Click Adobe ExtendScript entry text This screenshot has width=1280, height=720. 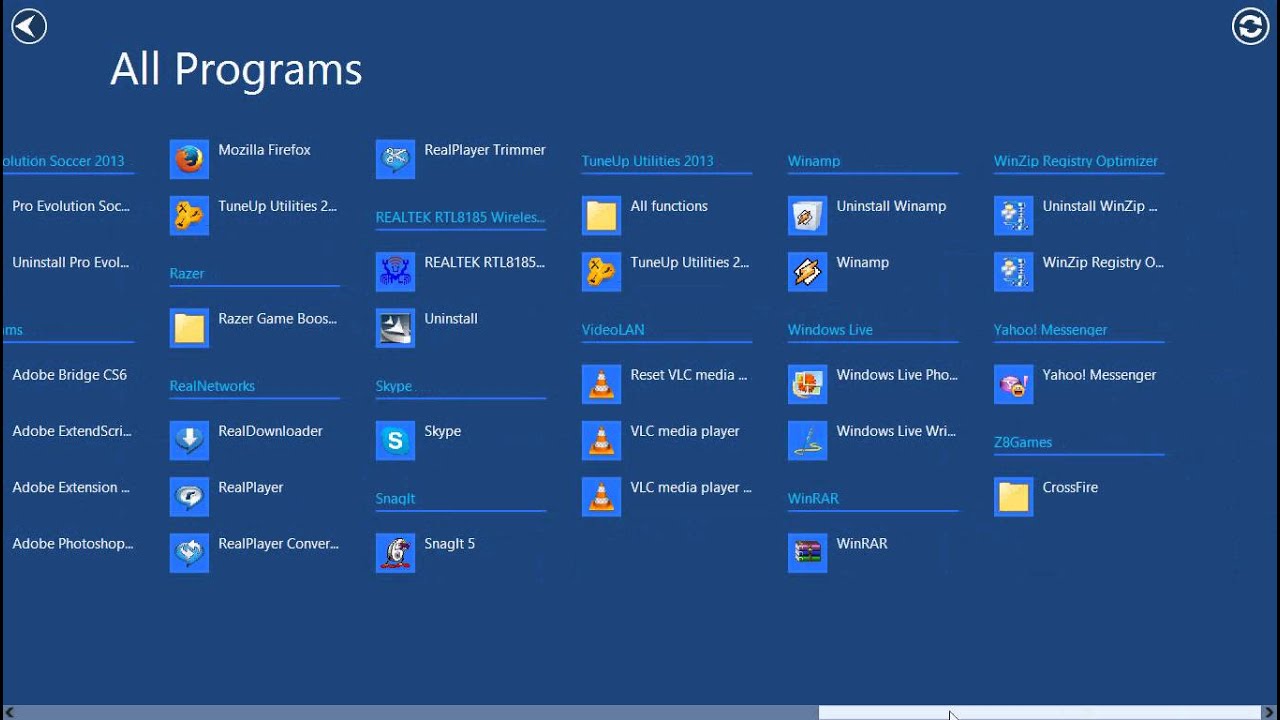point(72,431)
